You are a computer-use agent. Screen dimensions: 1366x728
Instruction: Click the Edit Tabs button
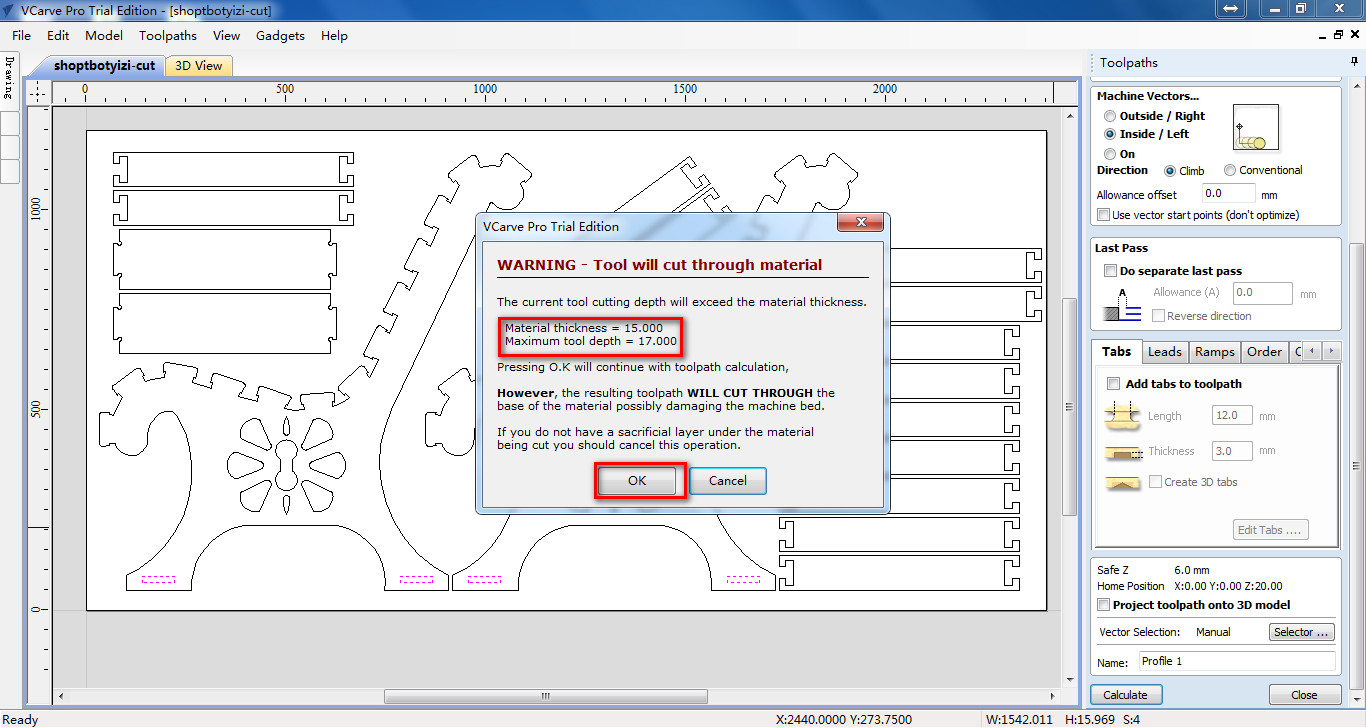click(1270, 530)
